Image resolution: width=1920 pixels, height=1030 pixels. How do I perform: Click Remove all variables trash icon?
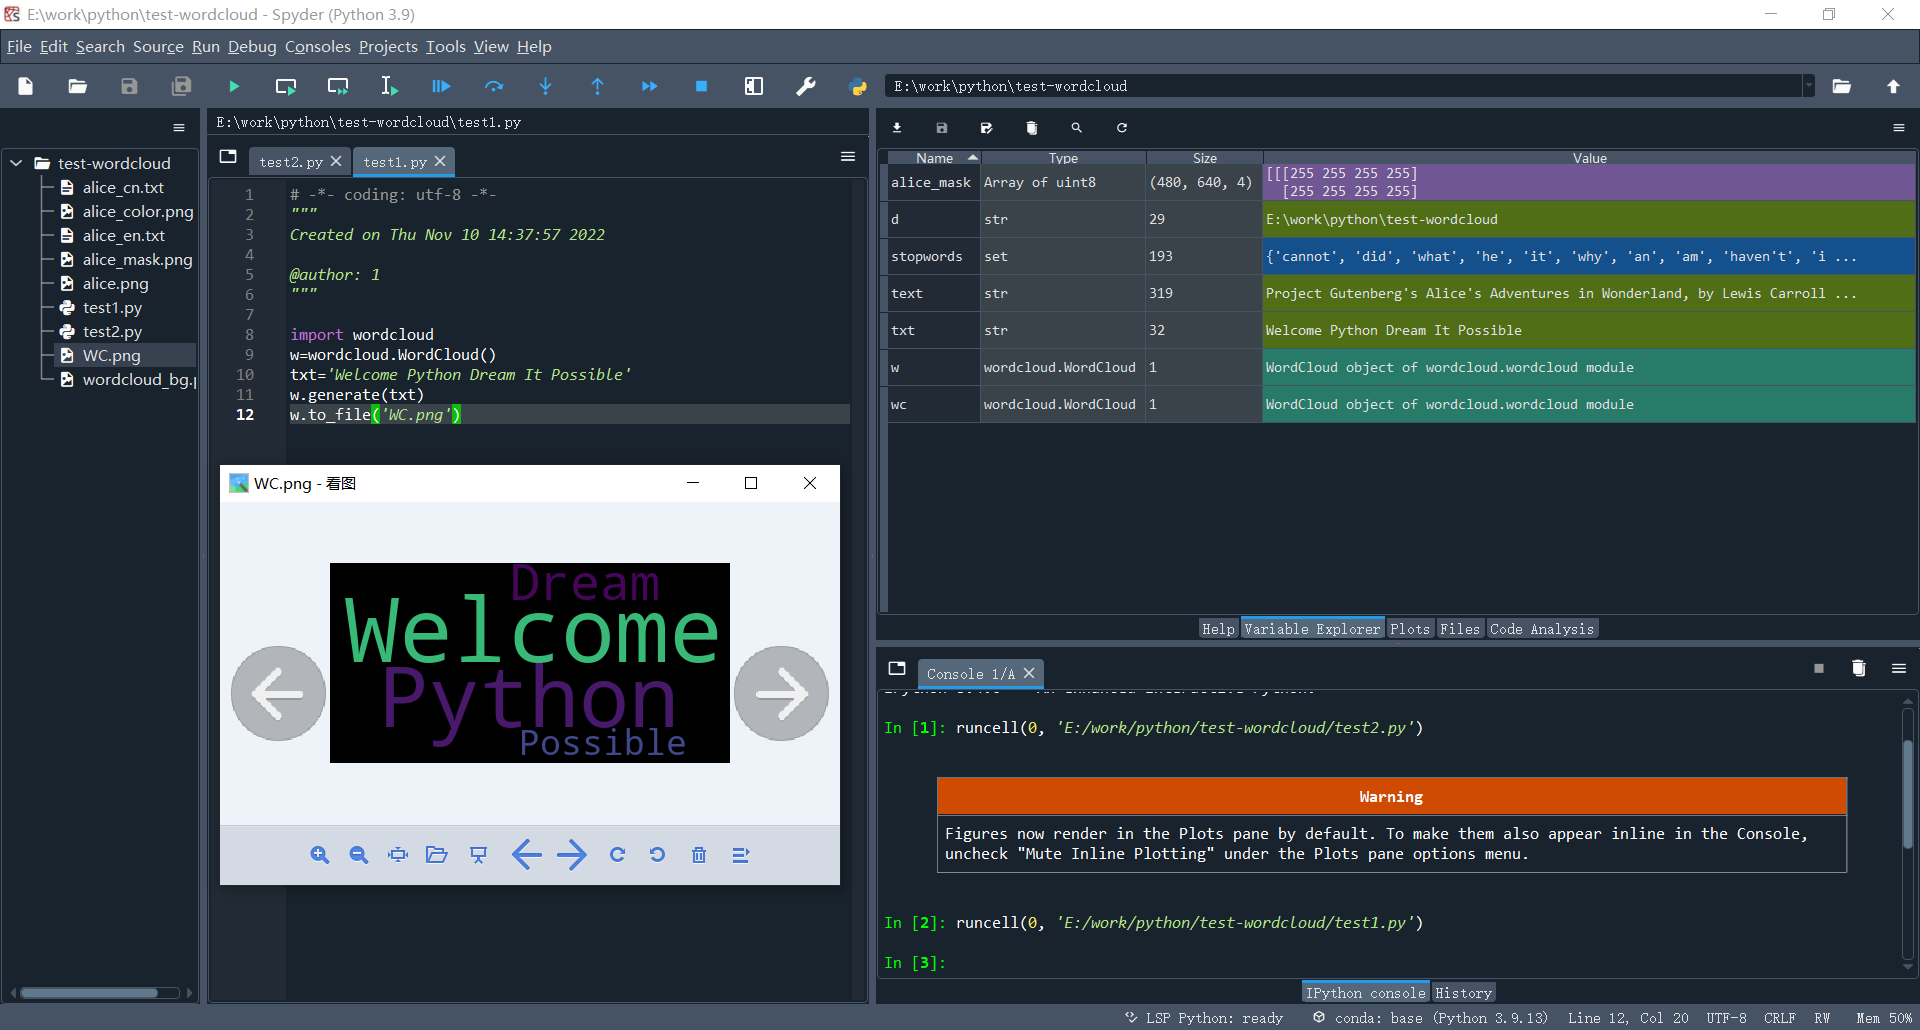[x=1032, y=128]
